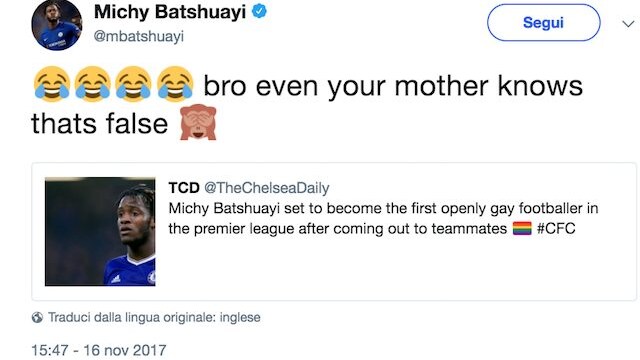
Task: Click the first crying-laughing emoji
Action: [x=52, y=84]
